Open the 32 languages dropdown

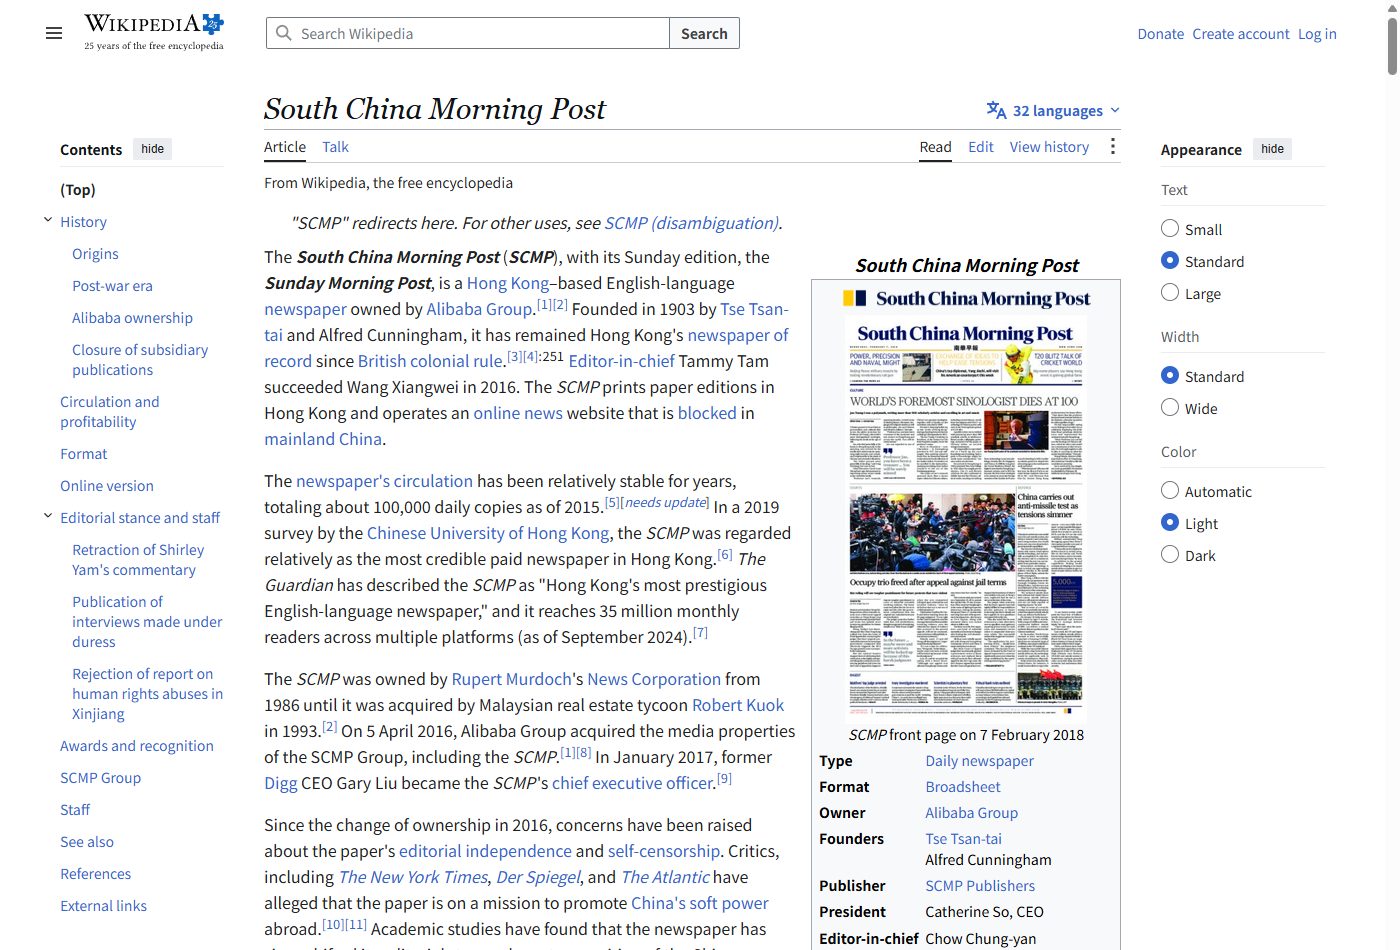(1053, 110)
